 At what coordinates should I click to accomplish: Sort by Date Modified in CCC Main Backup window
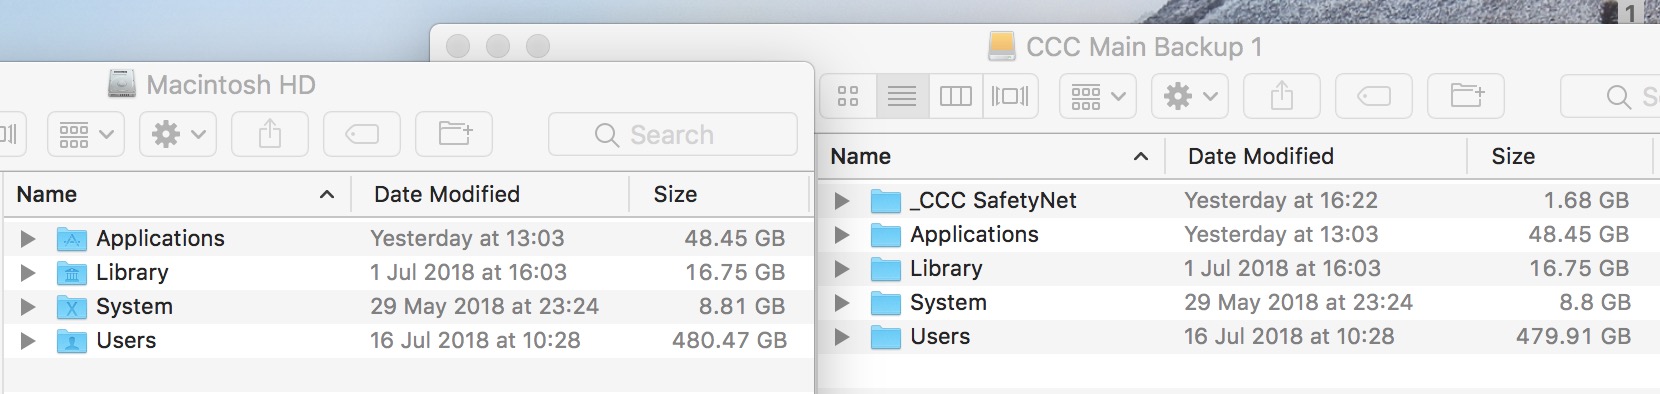(1316, 156)
